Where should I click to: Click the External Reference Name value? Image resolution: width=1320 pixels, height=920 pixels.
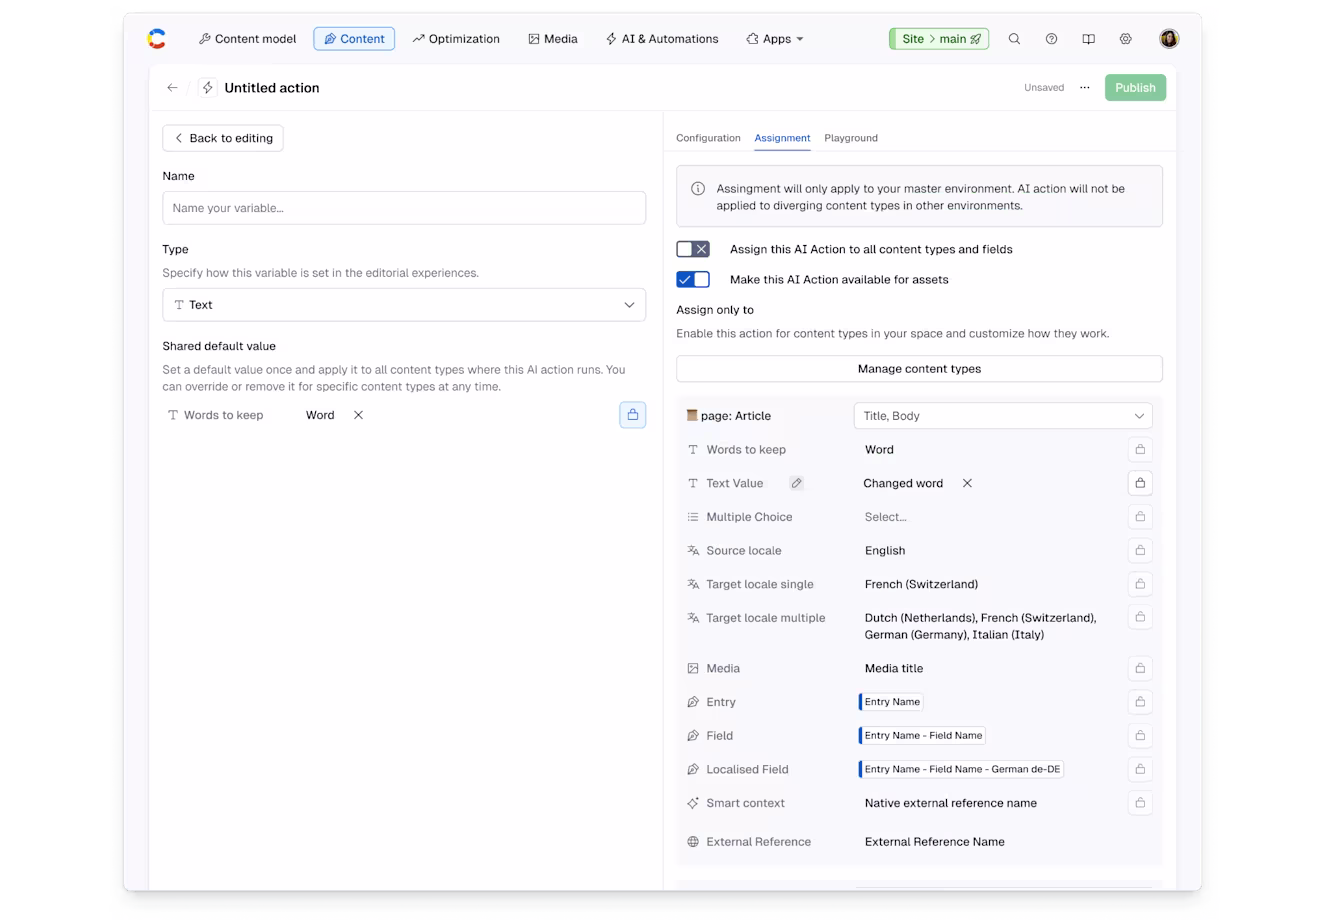[x=935, y=842]
